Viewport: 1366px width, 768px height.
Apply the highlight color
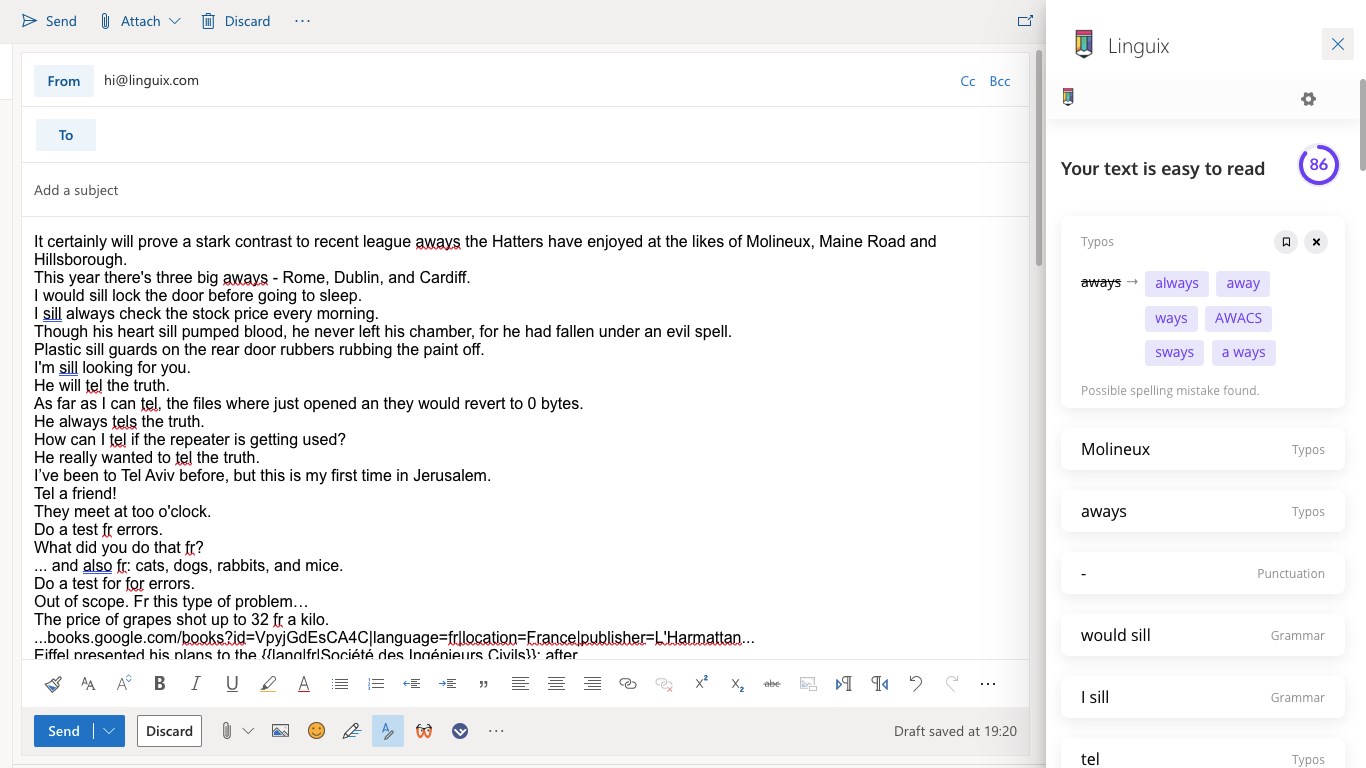coord(268,684)
